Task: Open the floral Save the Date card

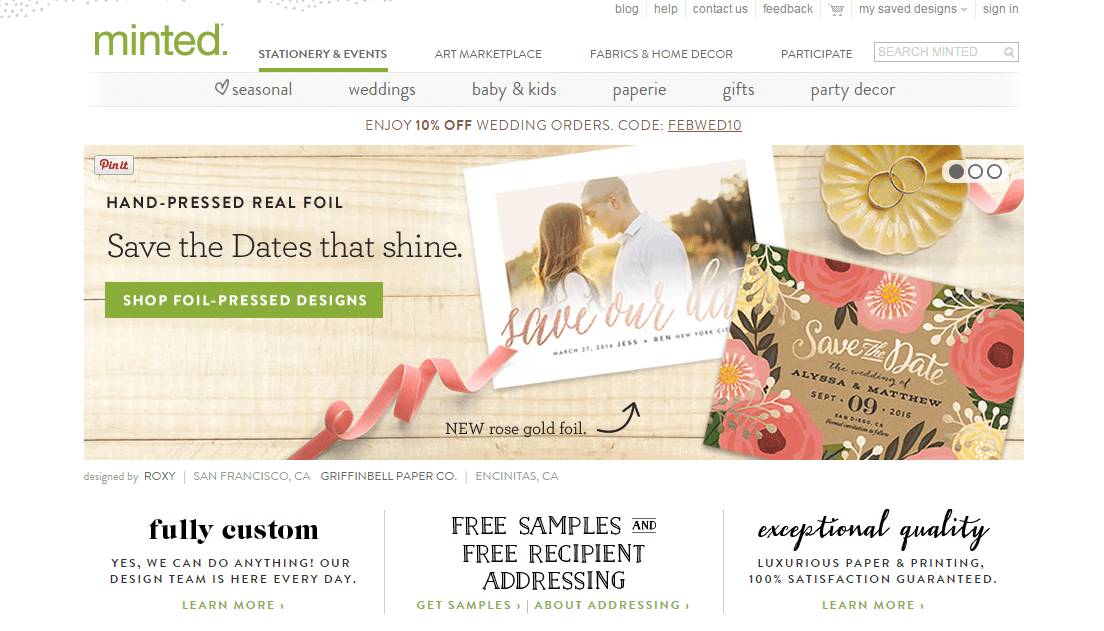Action: (x=865, y=352)
